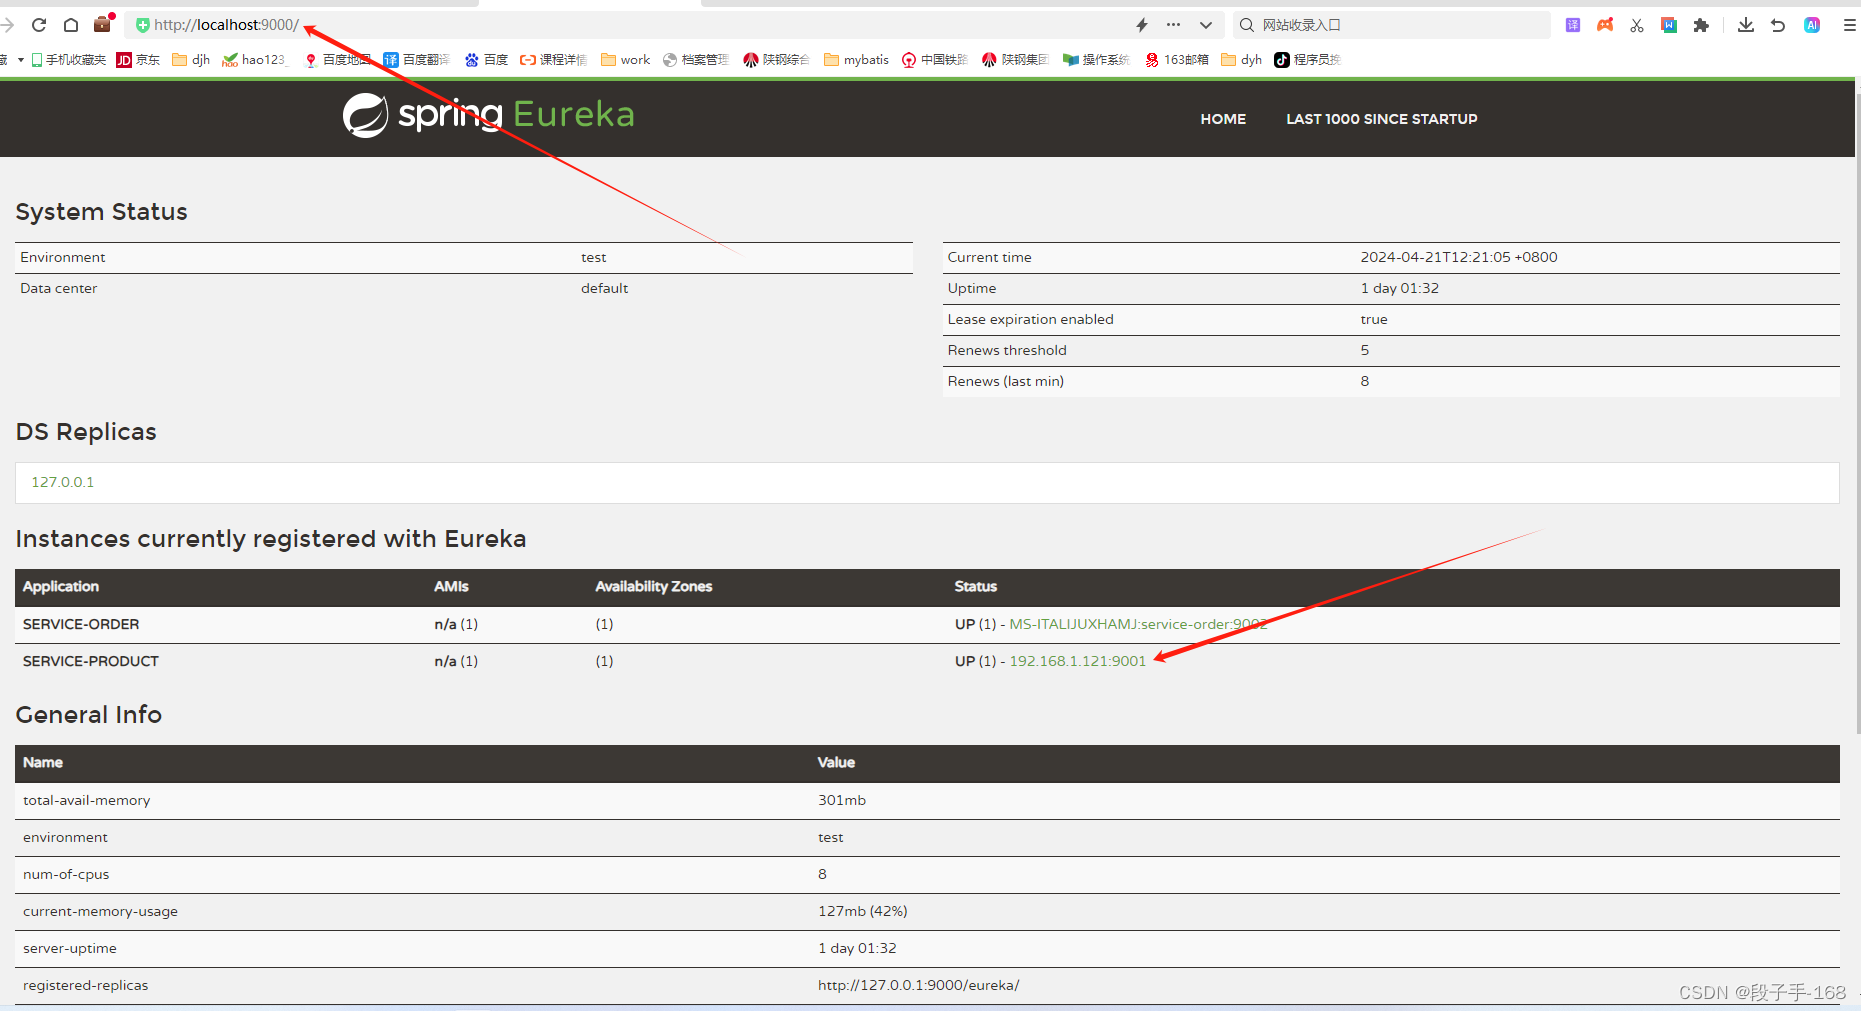Open the purple translate extension icon
Image resolution: width=1861 pixels, height=1011 pixels.
(1573, 25)
